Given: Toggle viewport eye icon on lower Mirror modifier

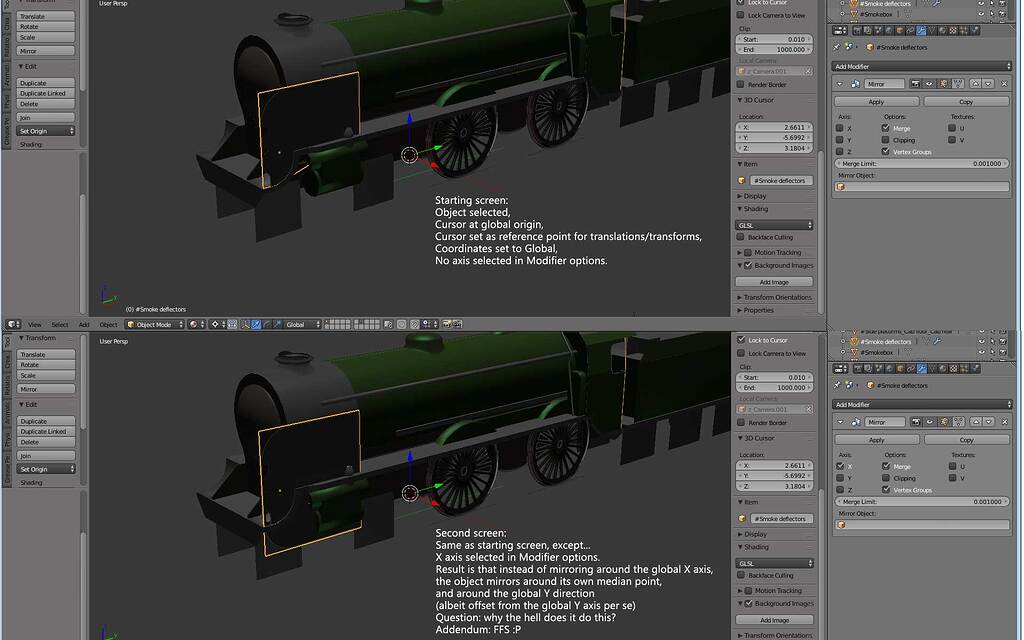Looking at the screenshot, I should (930, 422).
